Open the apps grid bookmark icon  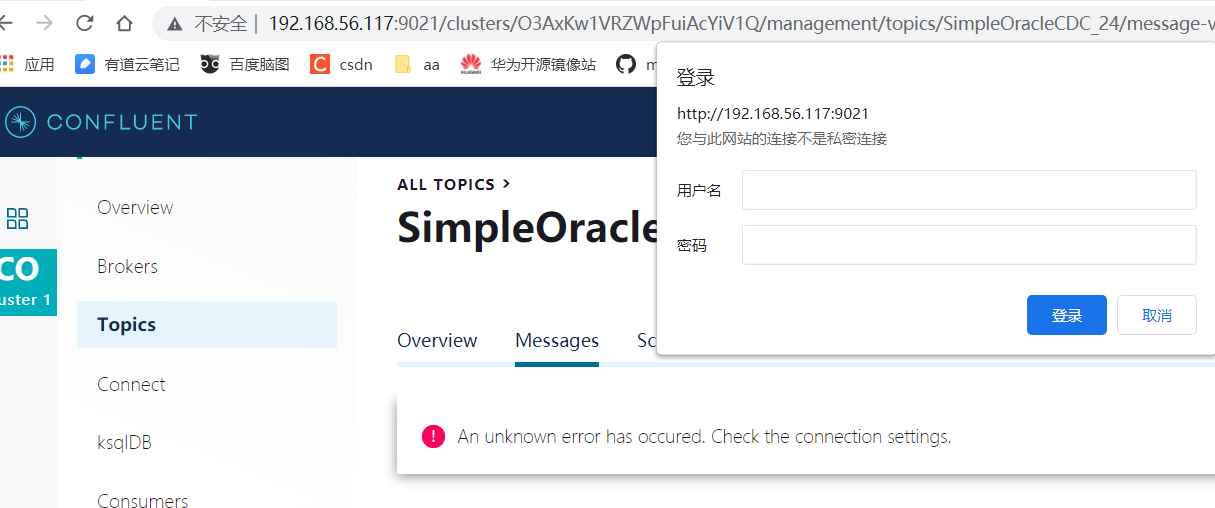point(8,64)
